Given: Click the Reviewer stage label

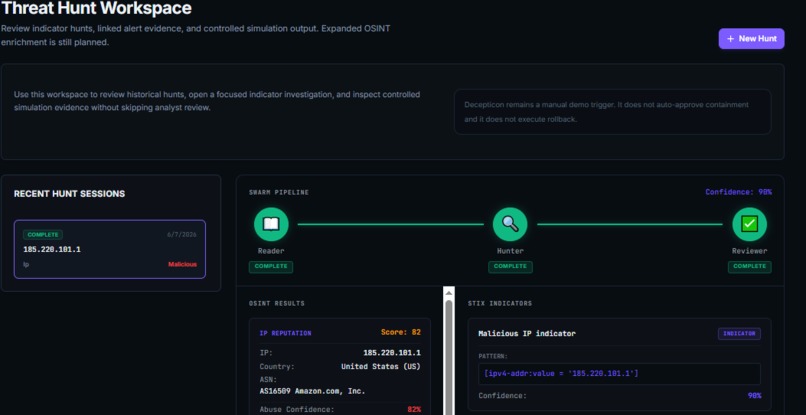Looking at the screenshot, I should [x=749, y=251].
